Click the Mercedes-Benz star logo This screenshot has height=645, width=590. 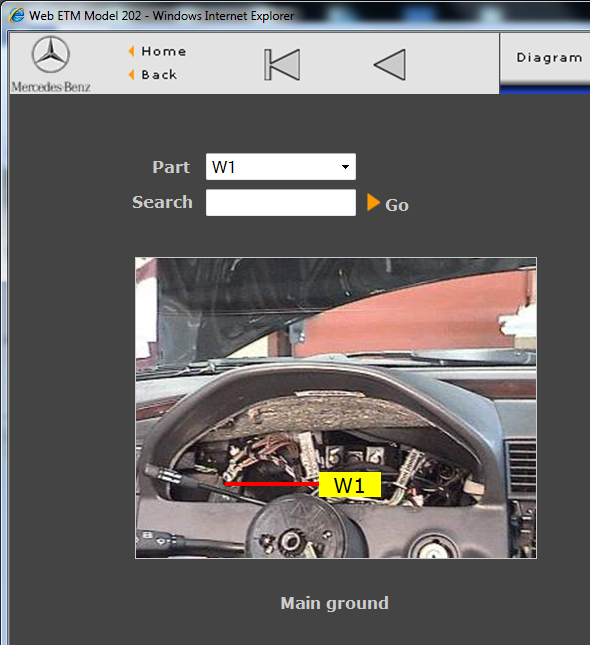(51, 54)
